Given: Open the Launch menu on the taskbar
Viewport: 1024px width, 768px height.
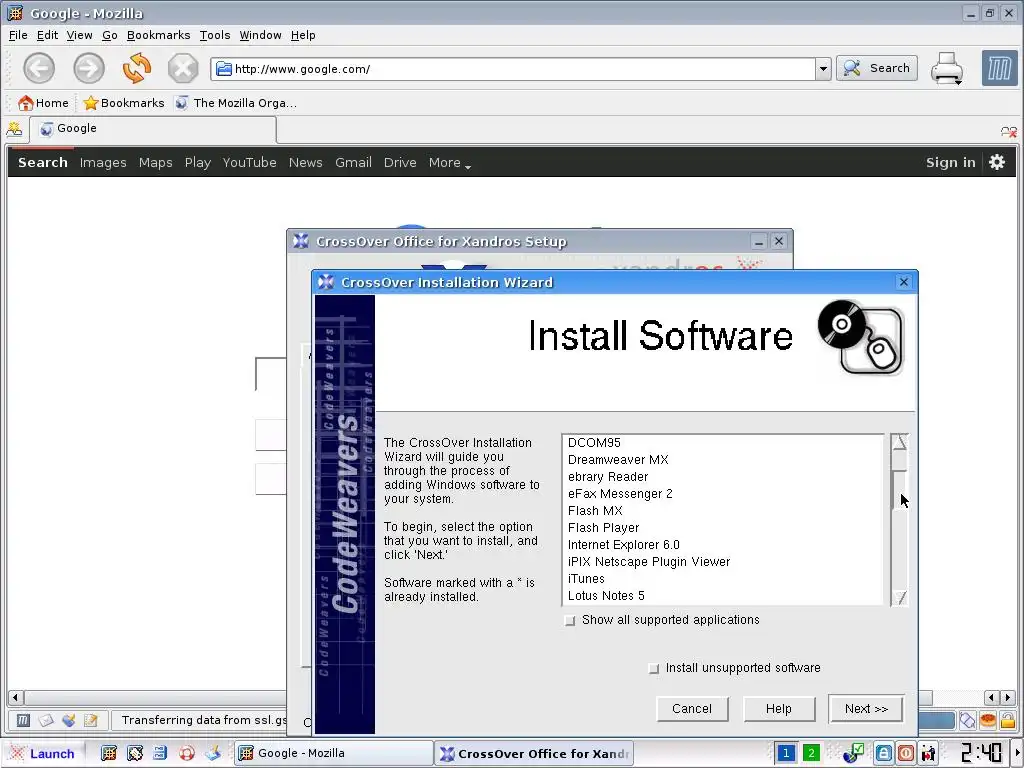Looking at the screenshot, I should click(43, 754).
